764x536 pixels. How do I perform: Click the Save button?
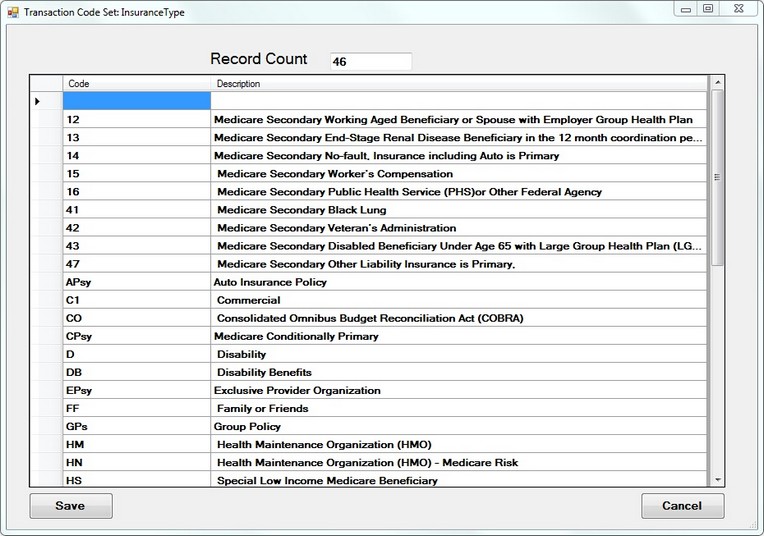click(70, 506)
